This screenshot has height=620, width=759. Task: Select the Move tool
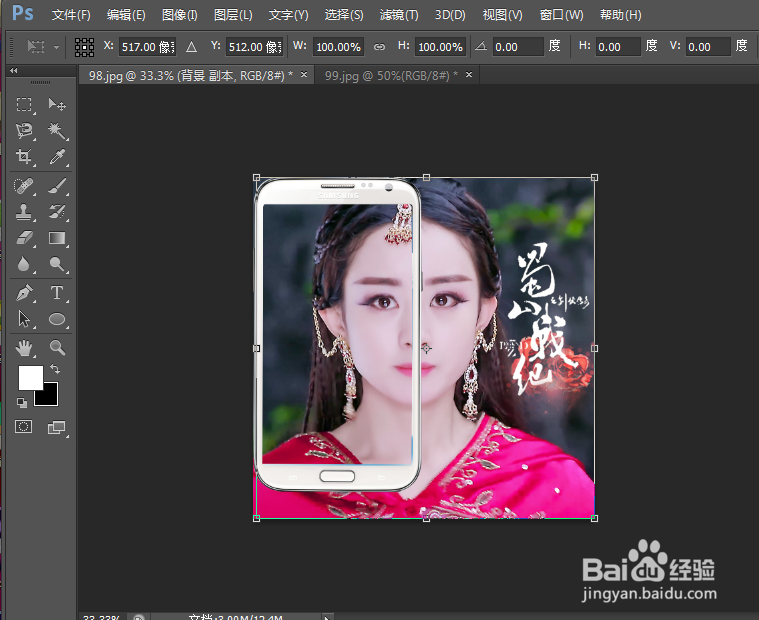click(x=57, y=105)
